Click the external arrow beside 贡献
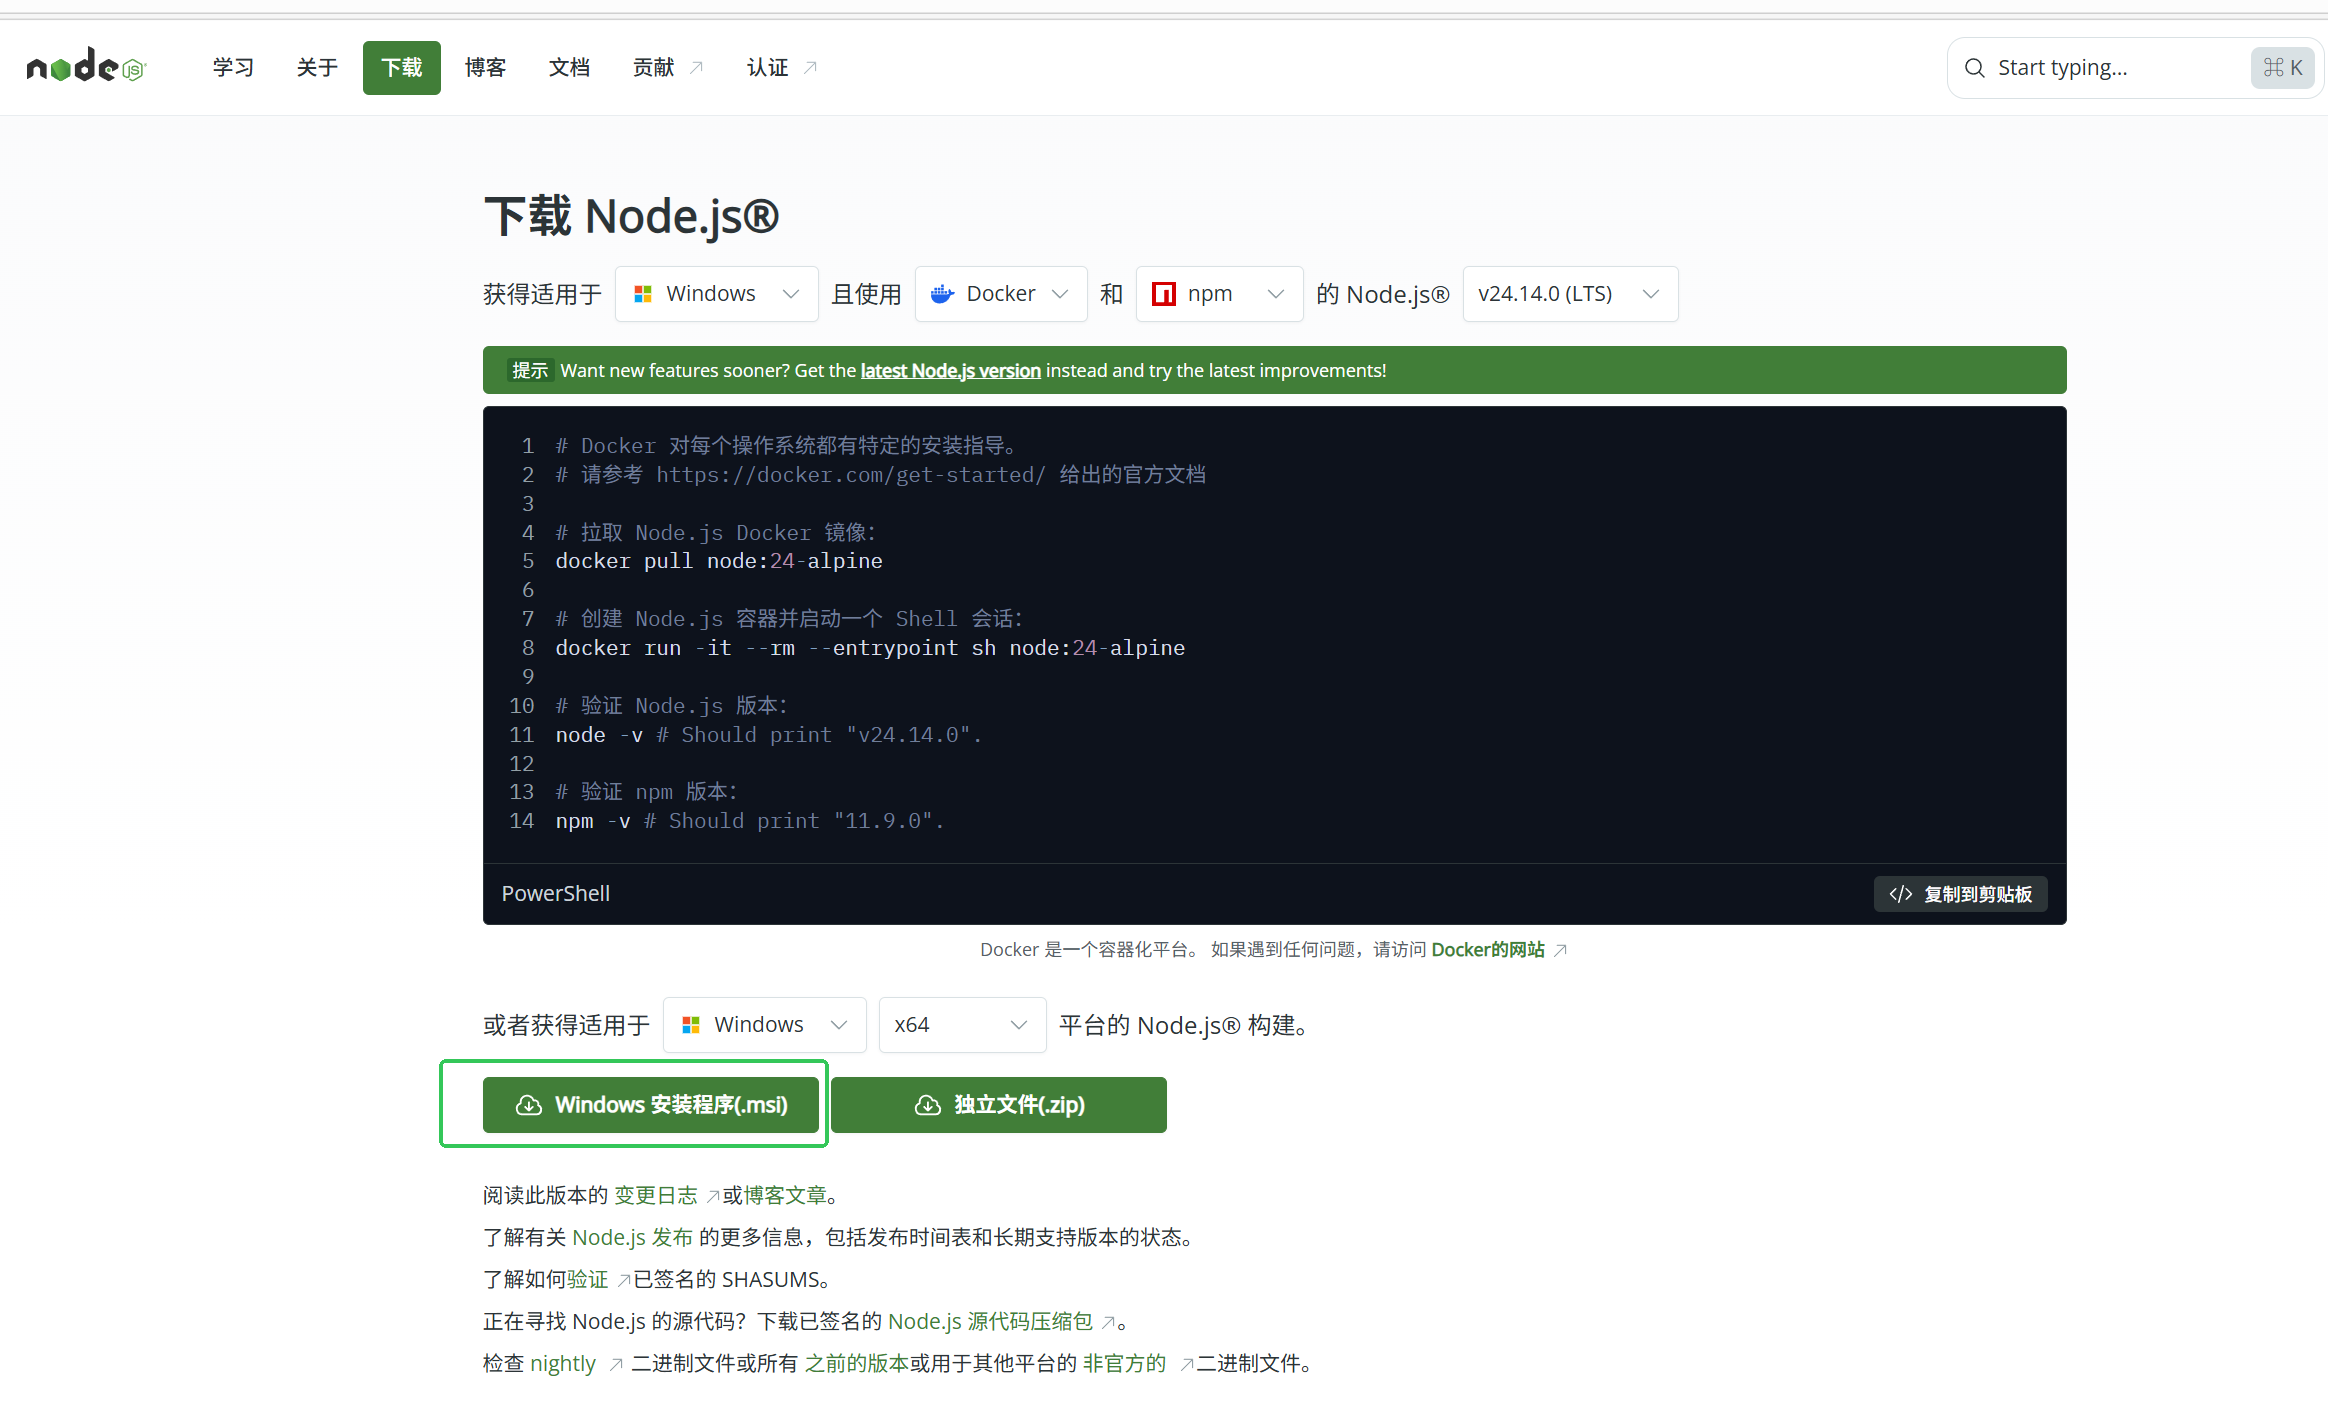Viewport: 2328px width, 1404px height. (x=697, y=68)
